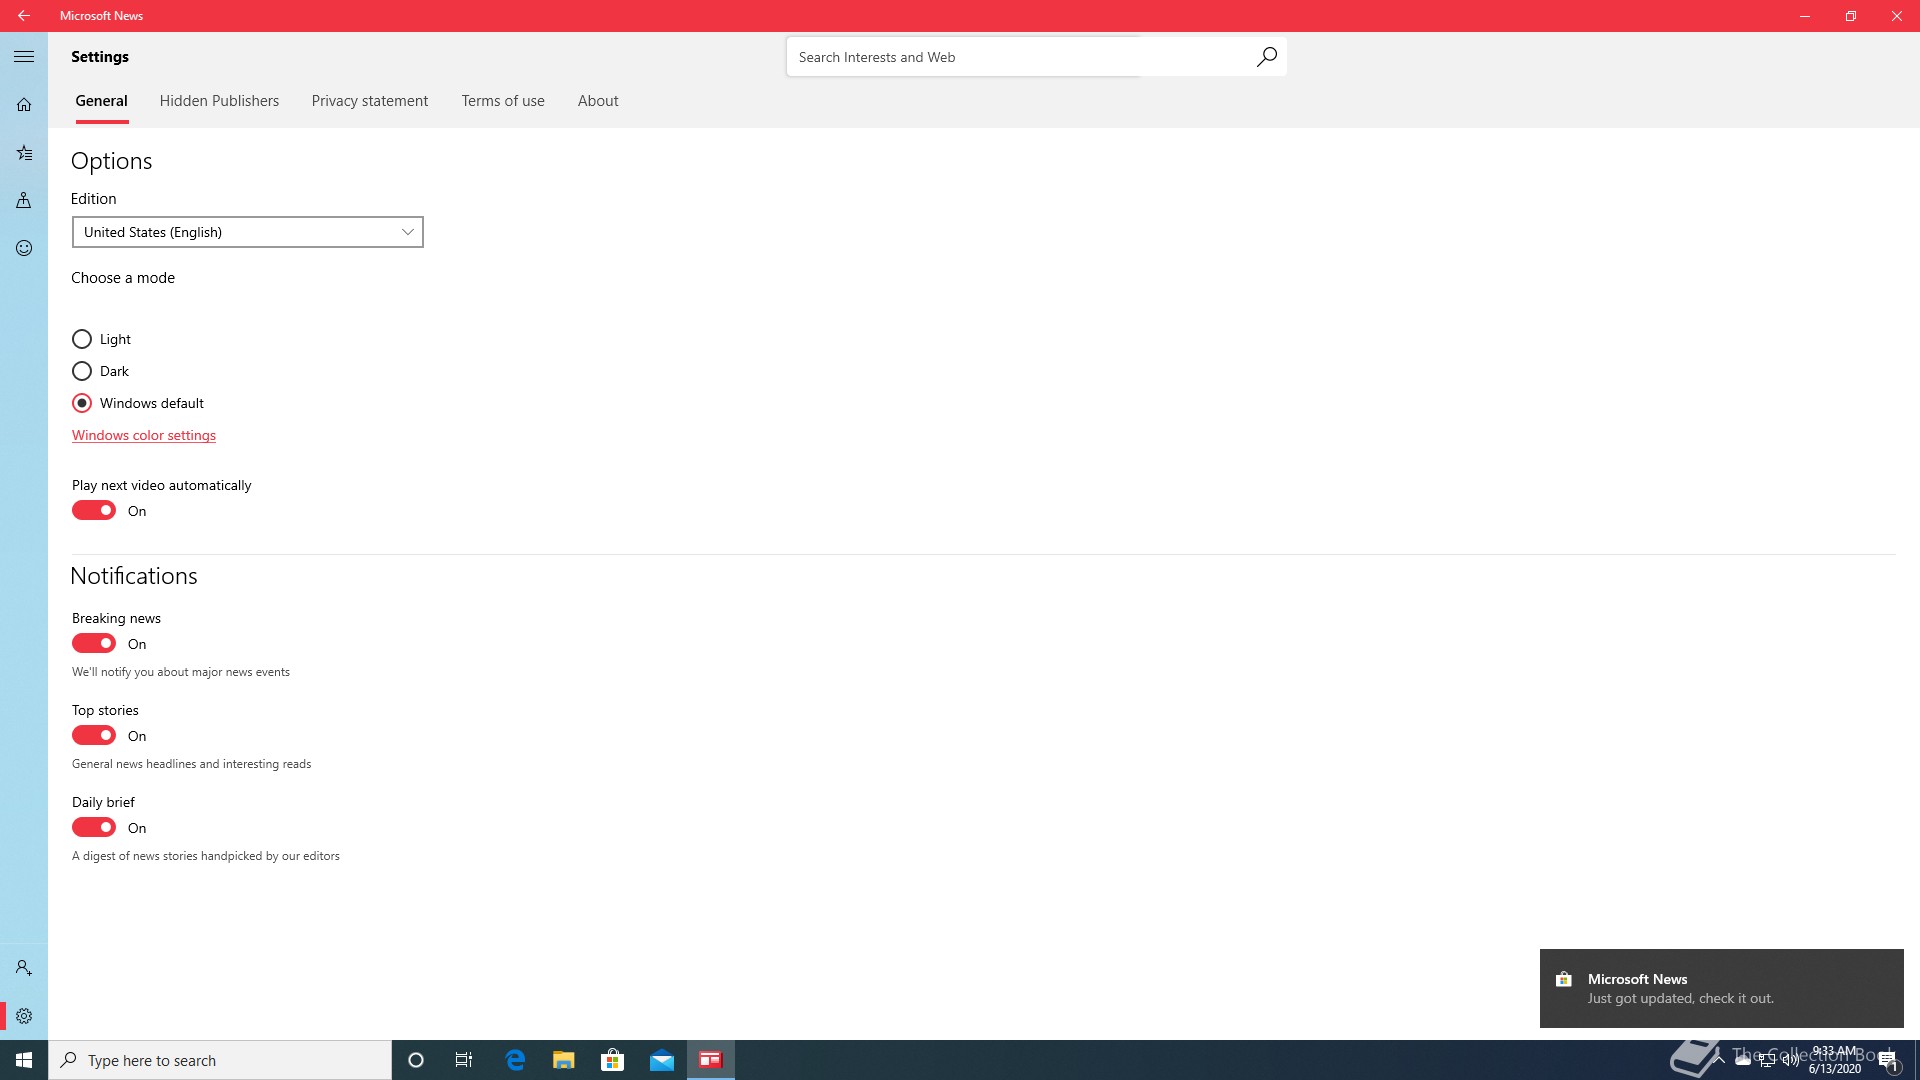Go to Home in sidebar
This screenshot has width=1920, height=1080.
(x=24, y=105)
